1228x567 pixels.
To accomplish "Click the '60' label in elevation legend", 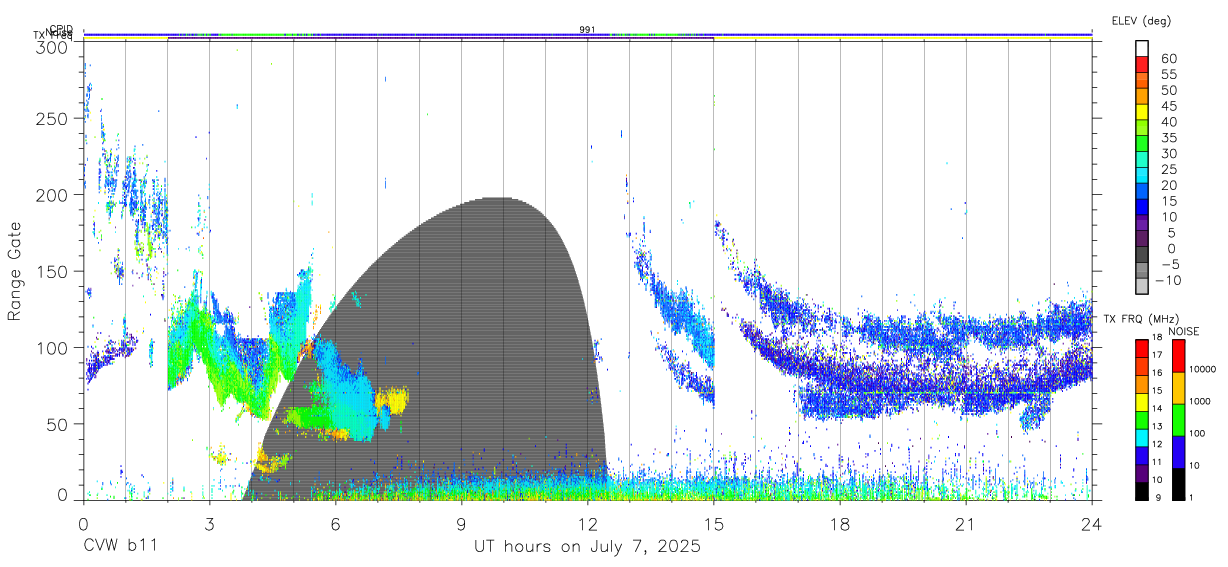I will tap(1169, 58).
